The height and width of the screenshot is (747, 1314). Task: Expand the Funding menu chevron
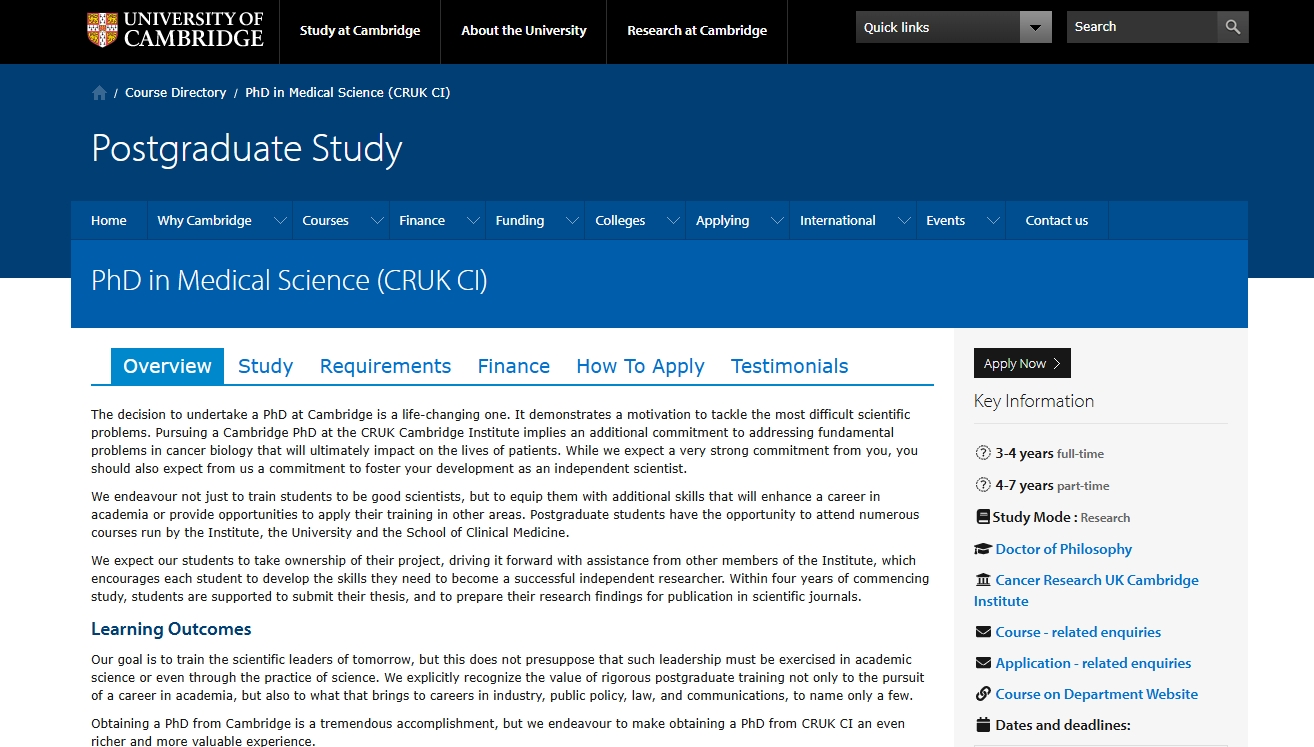click(x=573, y=221)
